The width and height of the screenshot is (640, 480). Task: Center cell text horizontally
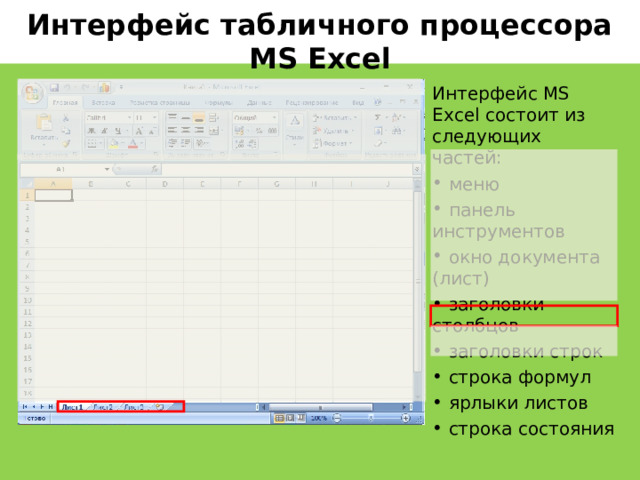coord(186,130)
